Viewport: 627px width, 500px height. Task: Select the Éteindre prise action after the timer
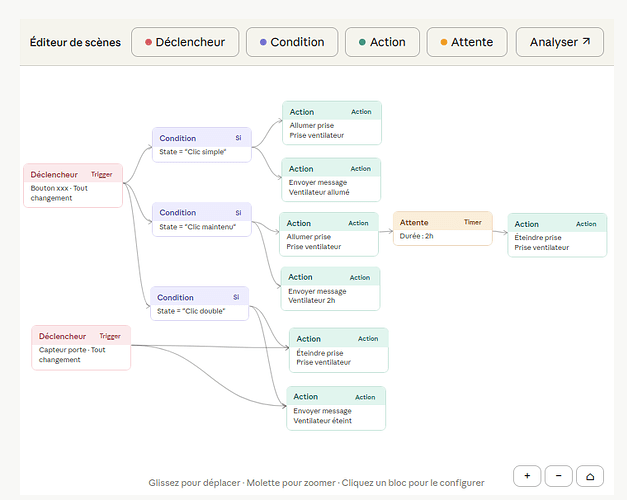[x=557, y=235]
